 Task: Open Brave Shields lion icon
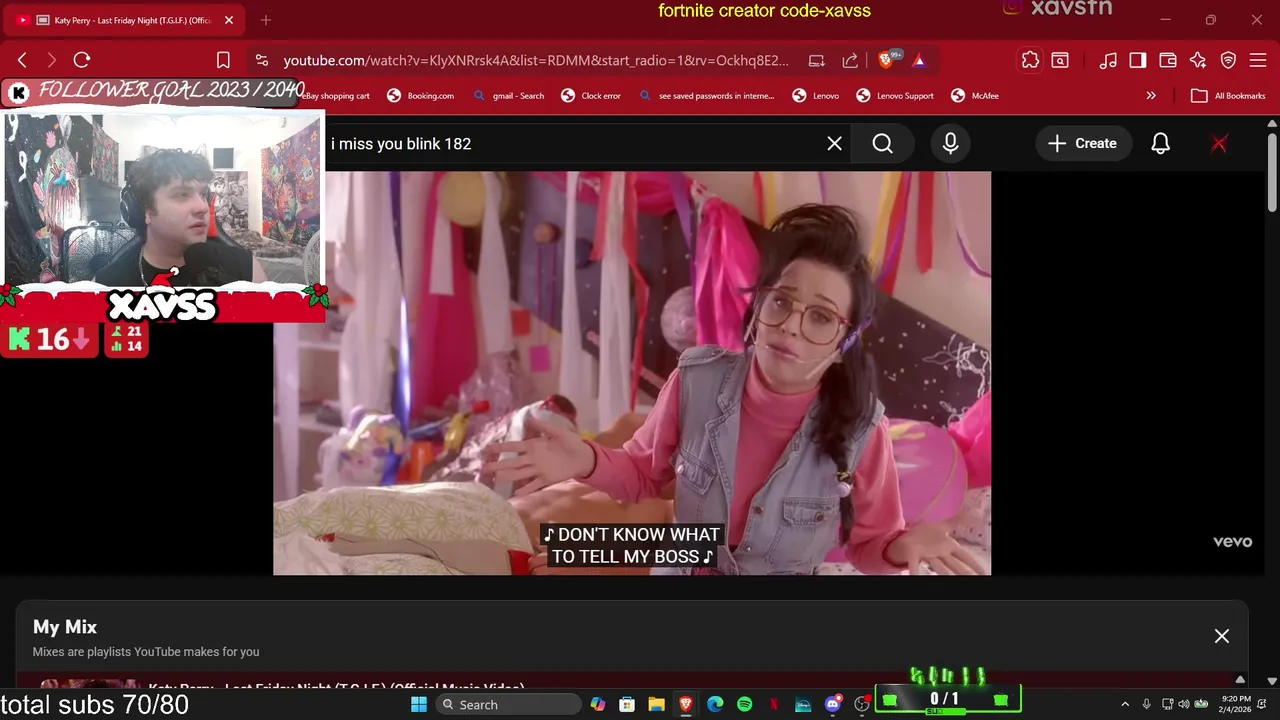point(886,60)
